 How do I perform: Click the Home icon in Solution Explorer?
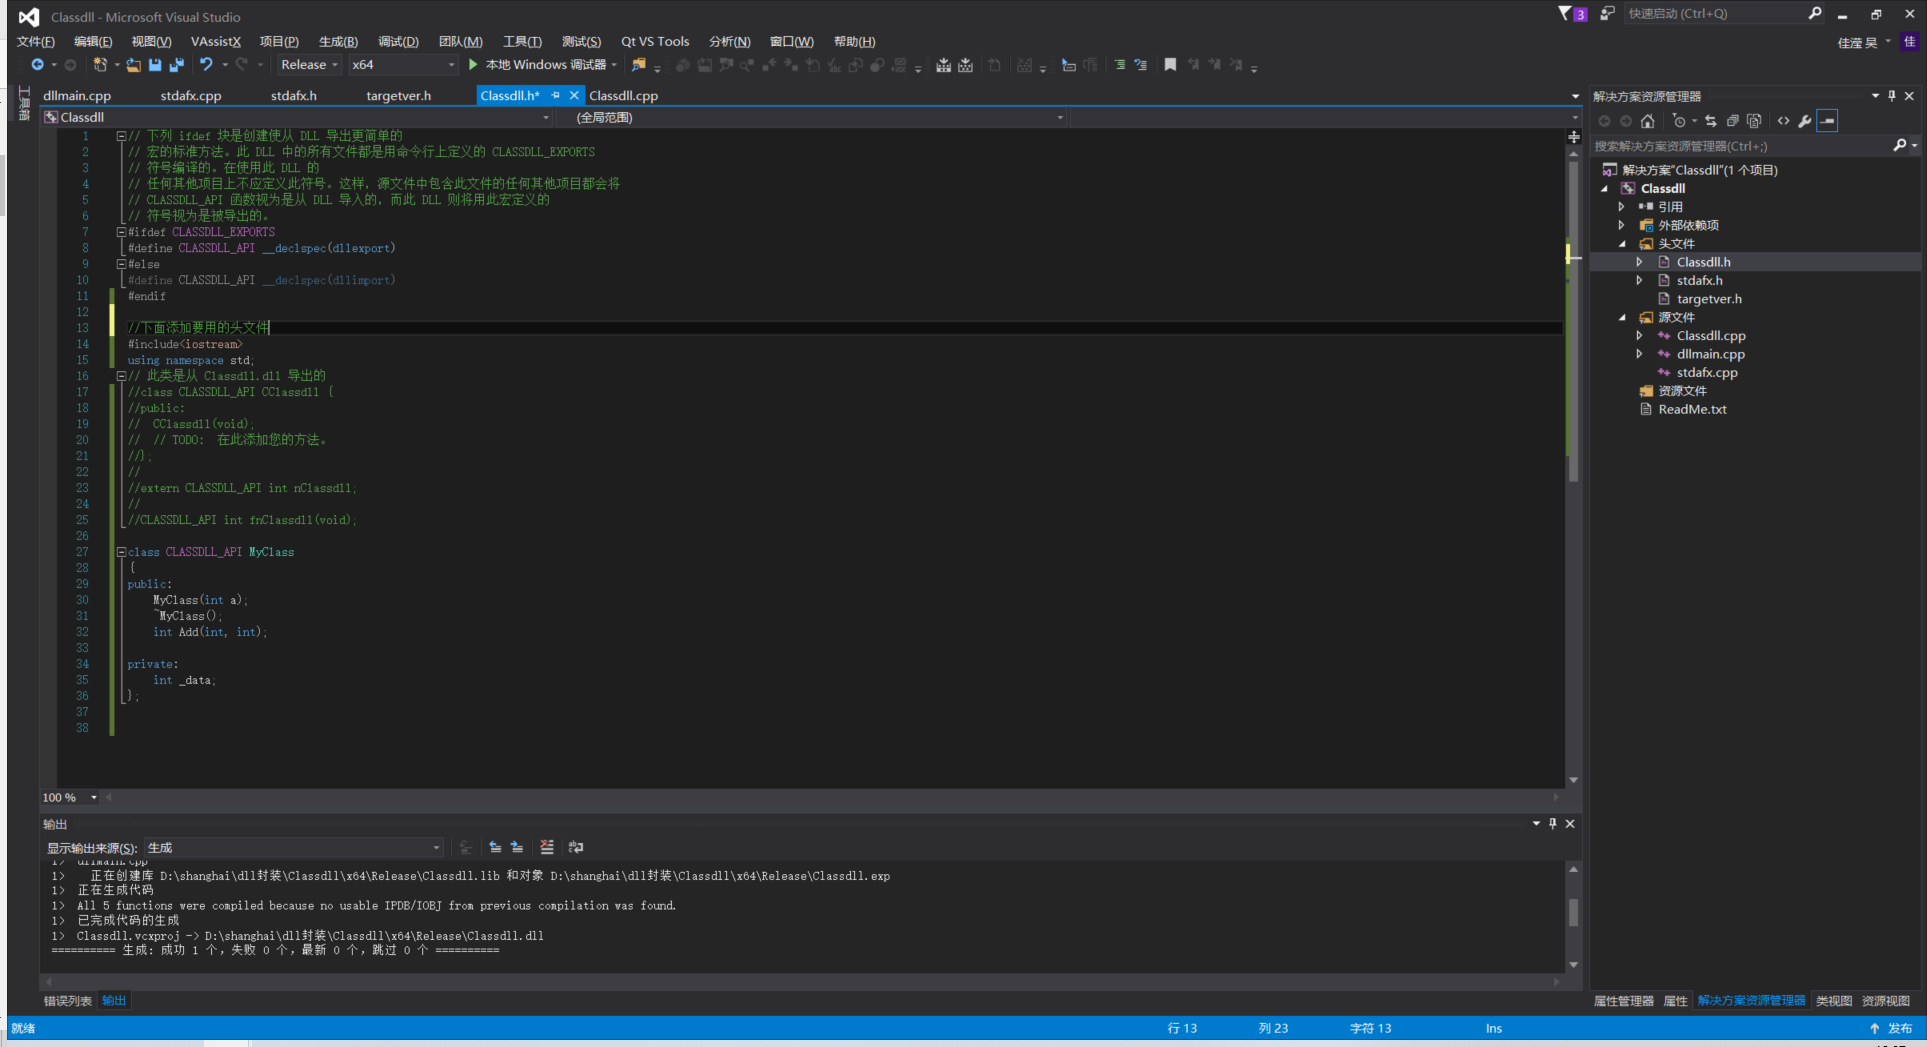[1648, 121]
